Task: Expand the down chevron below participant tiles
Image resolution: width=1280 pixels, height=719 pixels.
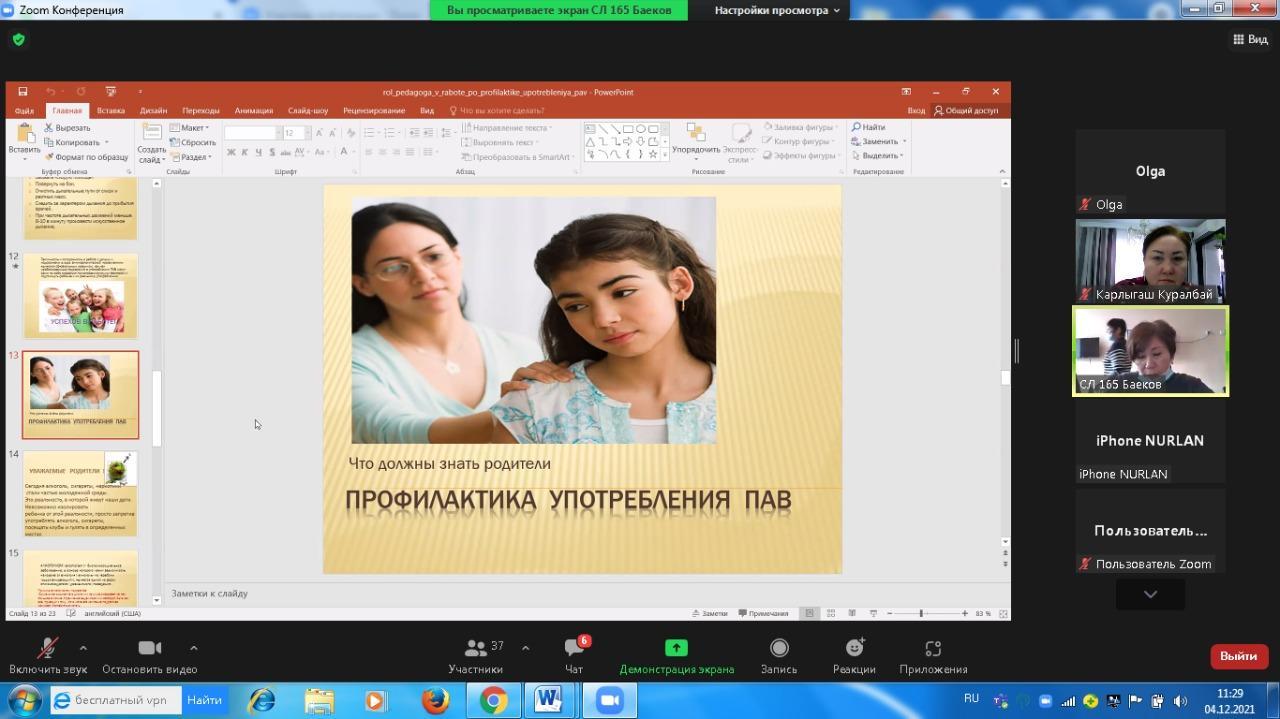Action: point(1150,594)
